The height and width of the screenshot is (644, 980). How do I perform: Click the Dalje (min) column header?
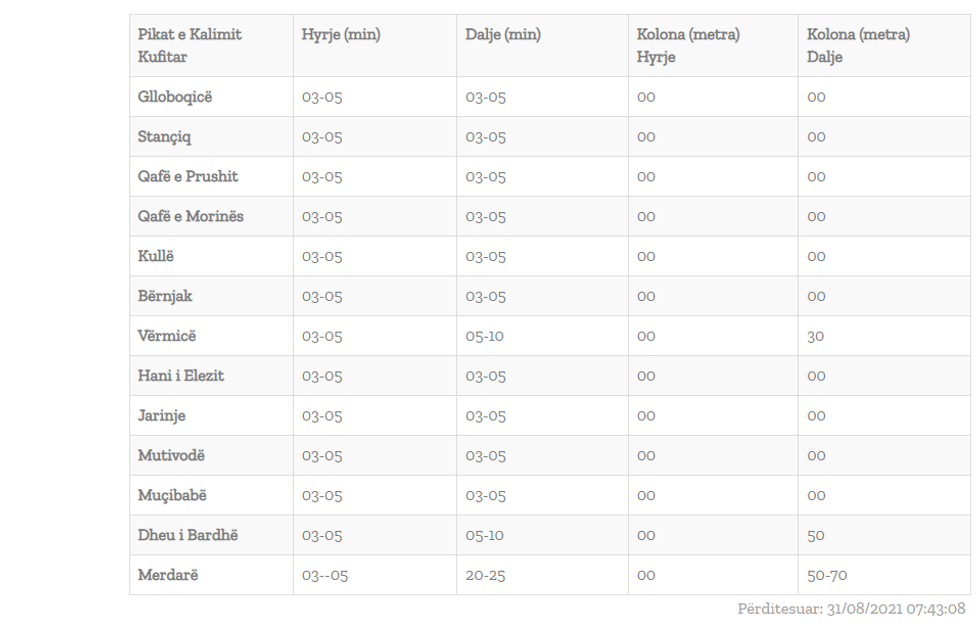503,35
